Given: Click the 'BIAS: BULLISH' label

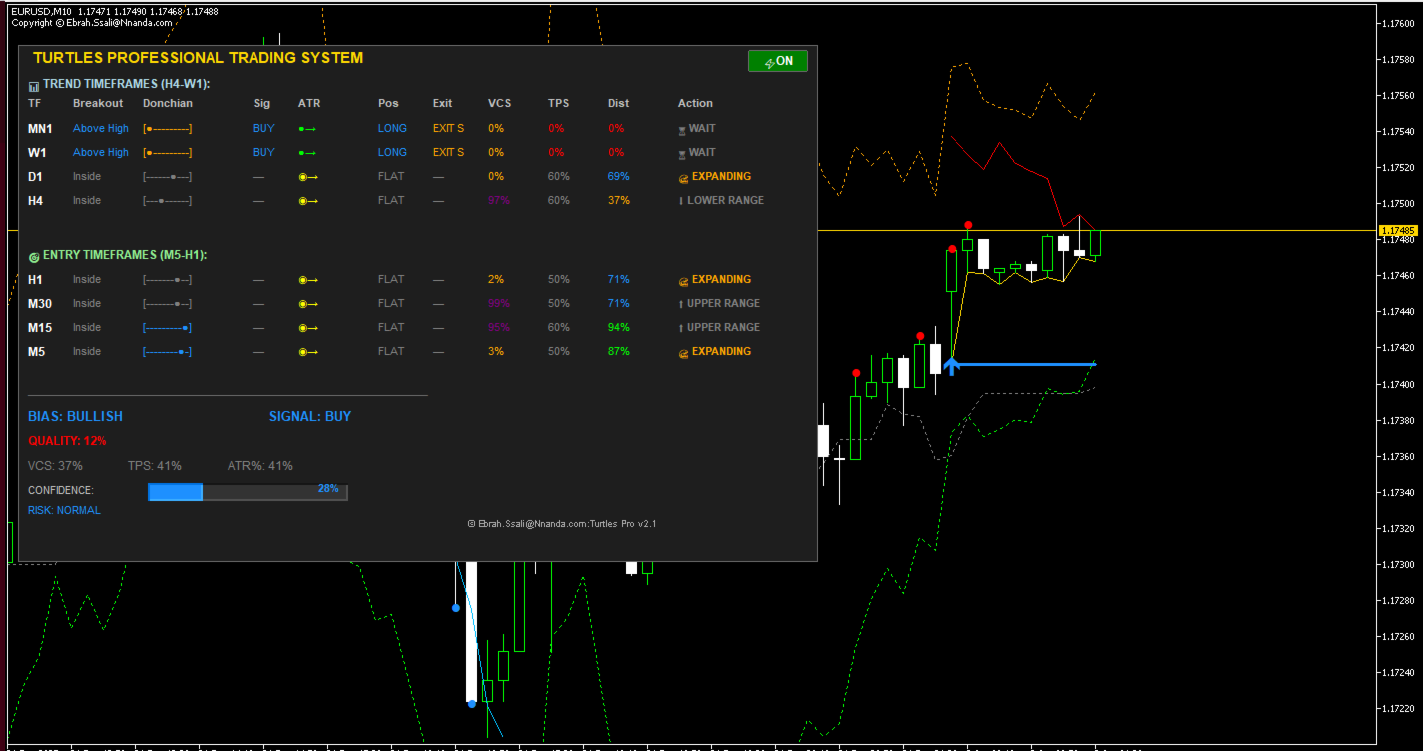Looking at the screenshot, I should (x=75, y=416).
